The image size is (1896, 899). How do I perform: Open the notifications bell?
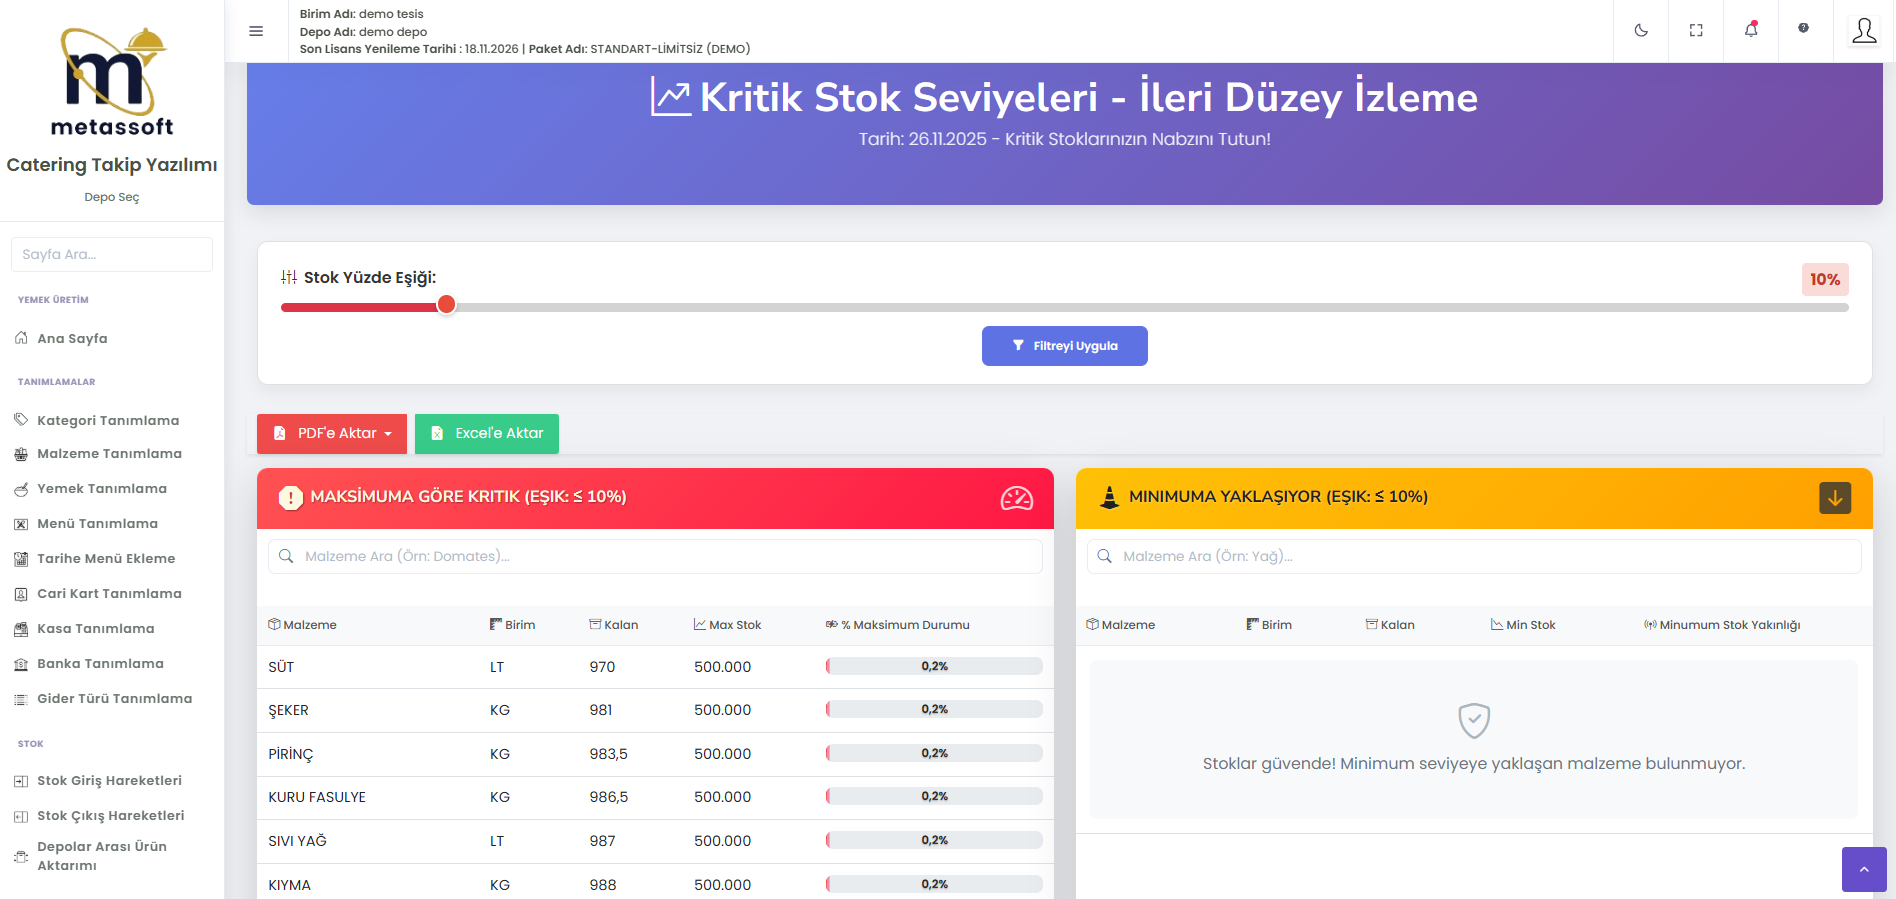click(1751, 30)
